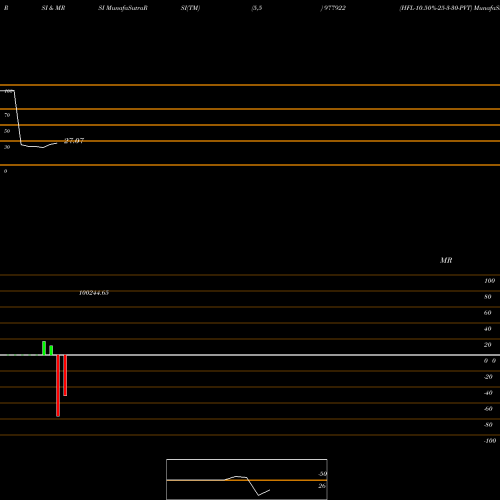Image resolution: width=500 pixels, height=500 pixels.
Task: Open the mini RSI preview chart
Action: point(247,479)
